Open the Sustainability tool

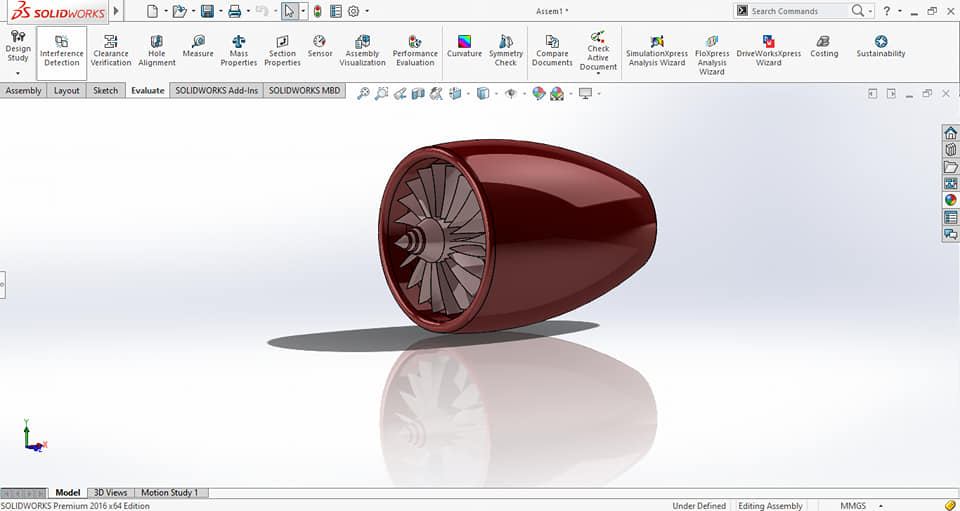880,46
